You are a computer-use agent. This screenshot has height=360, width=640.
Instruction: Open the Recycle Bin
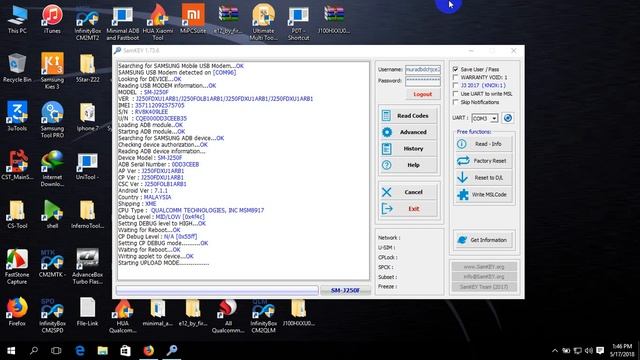[x=17, y=68]
